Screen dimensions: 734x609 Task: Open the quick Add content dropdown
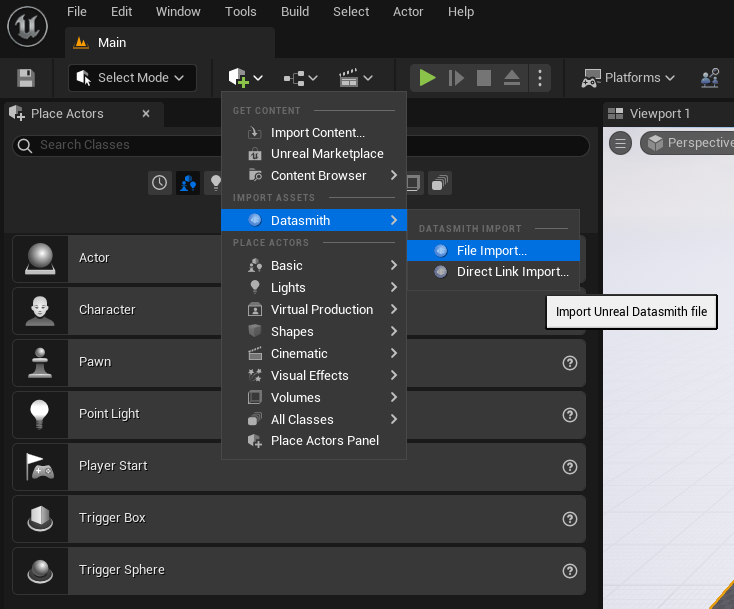245,78
